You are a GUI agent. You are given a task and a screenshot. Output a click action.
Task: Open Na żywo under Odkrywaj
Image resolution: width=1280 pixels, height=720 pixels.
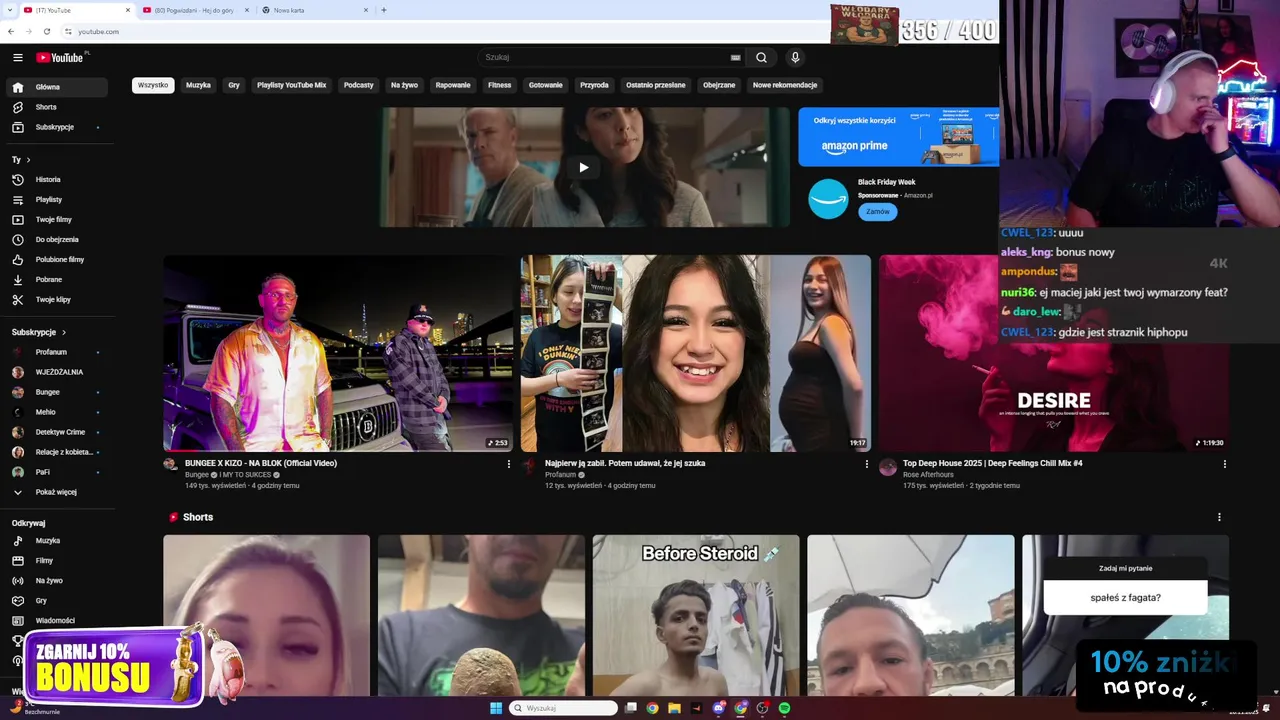click(x=58, y=581)
